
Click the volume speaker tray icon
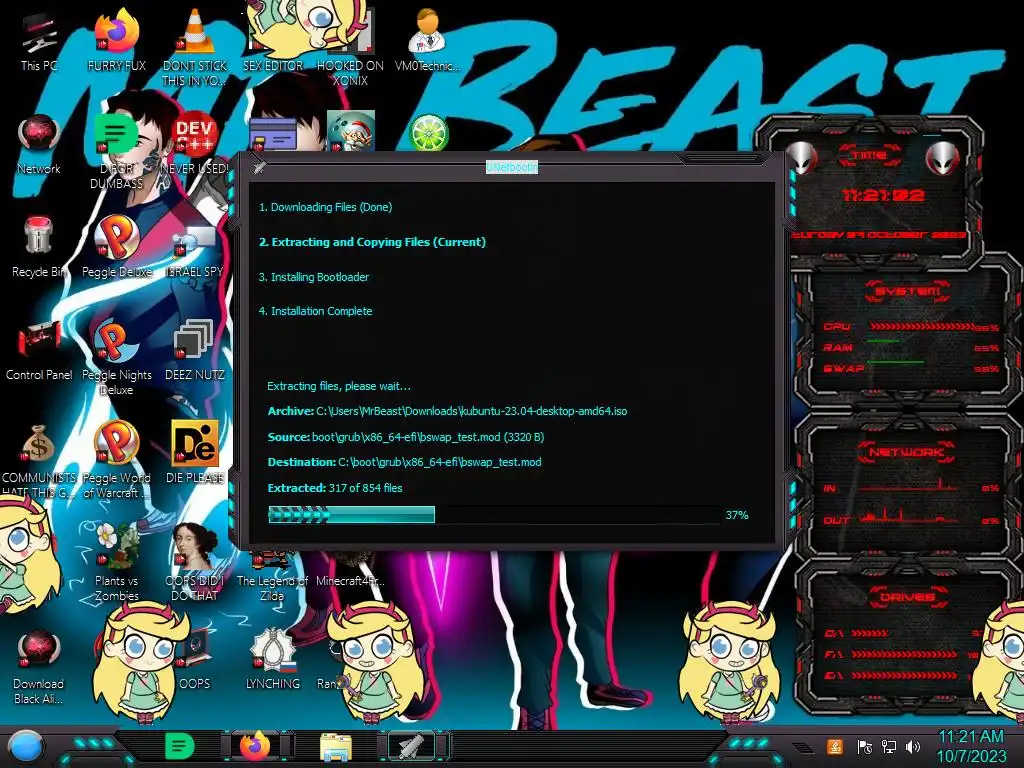point(913,746)
